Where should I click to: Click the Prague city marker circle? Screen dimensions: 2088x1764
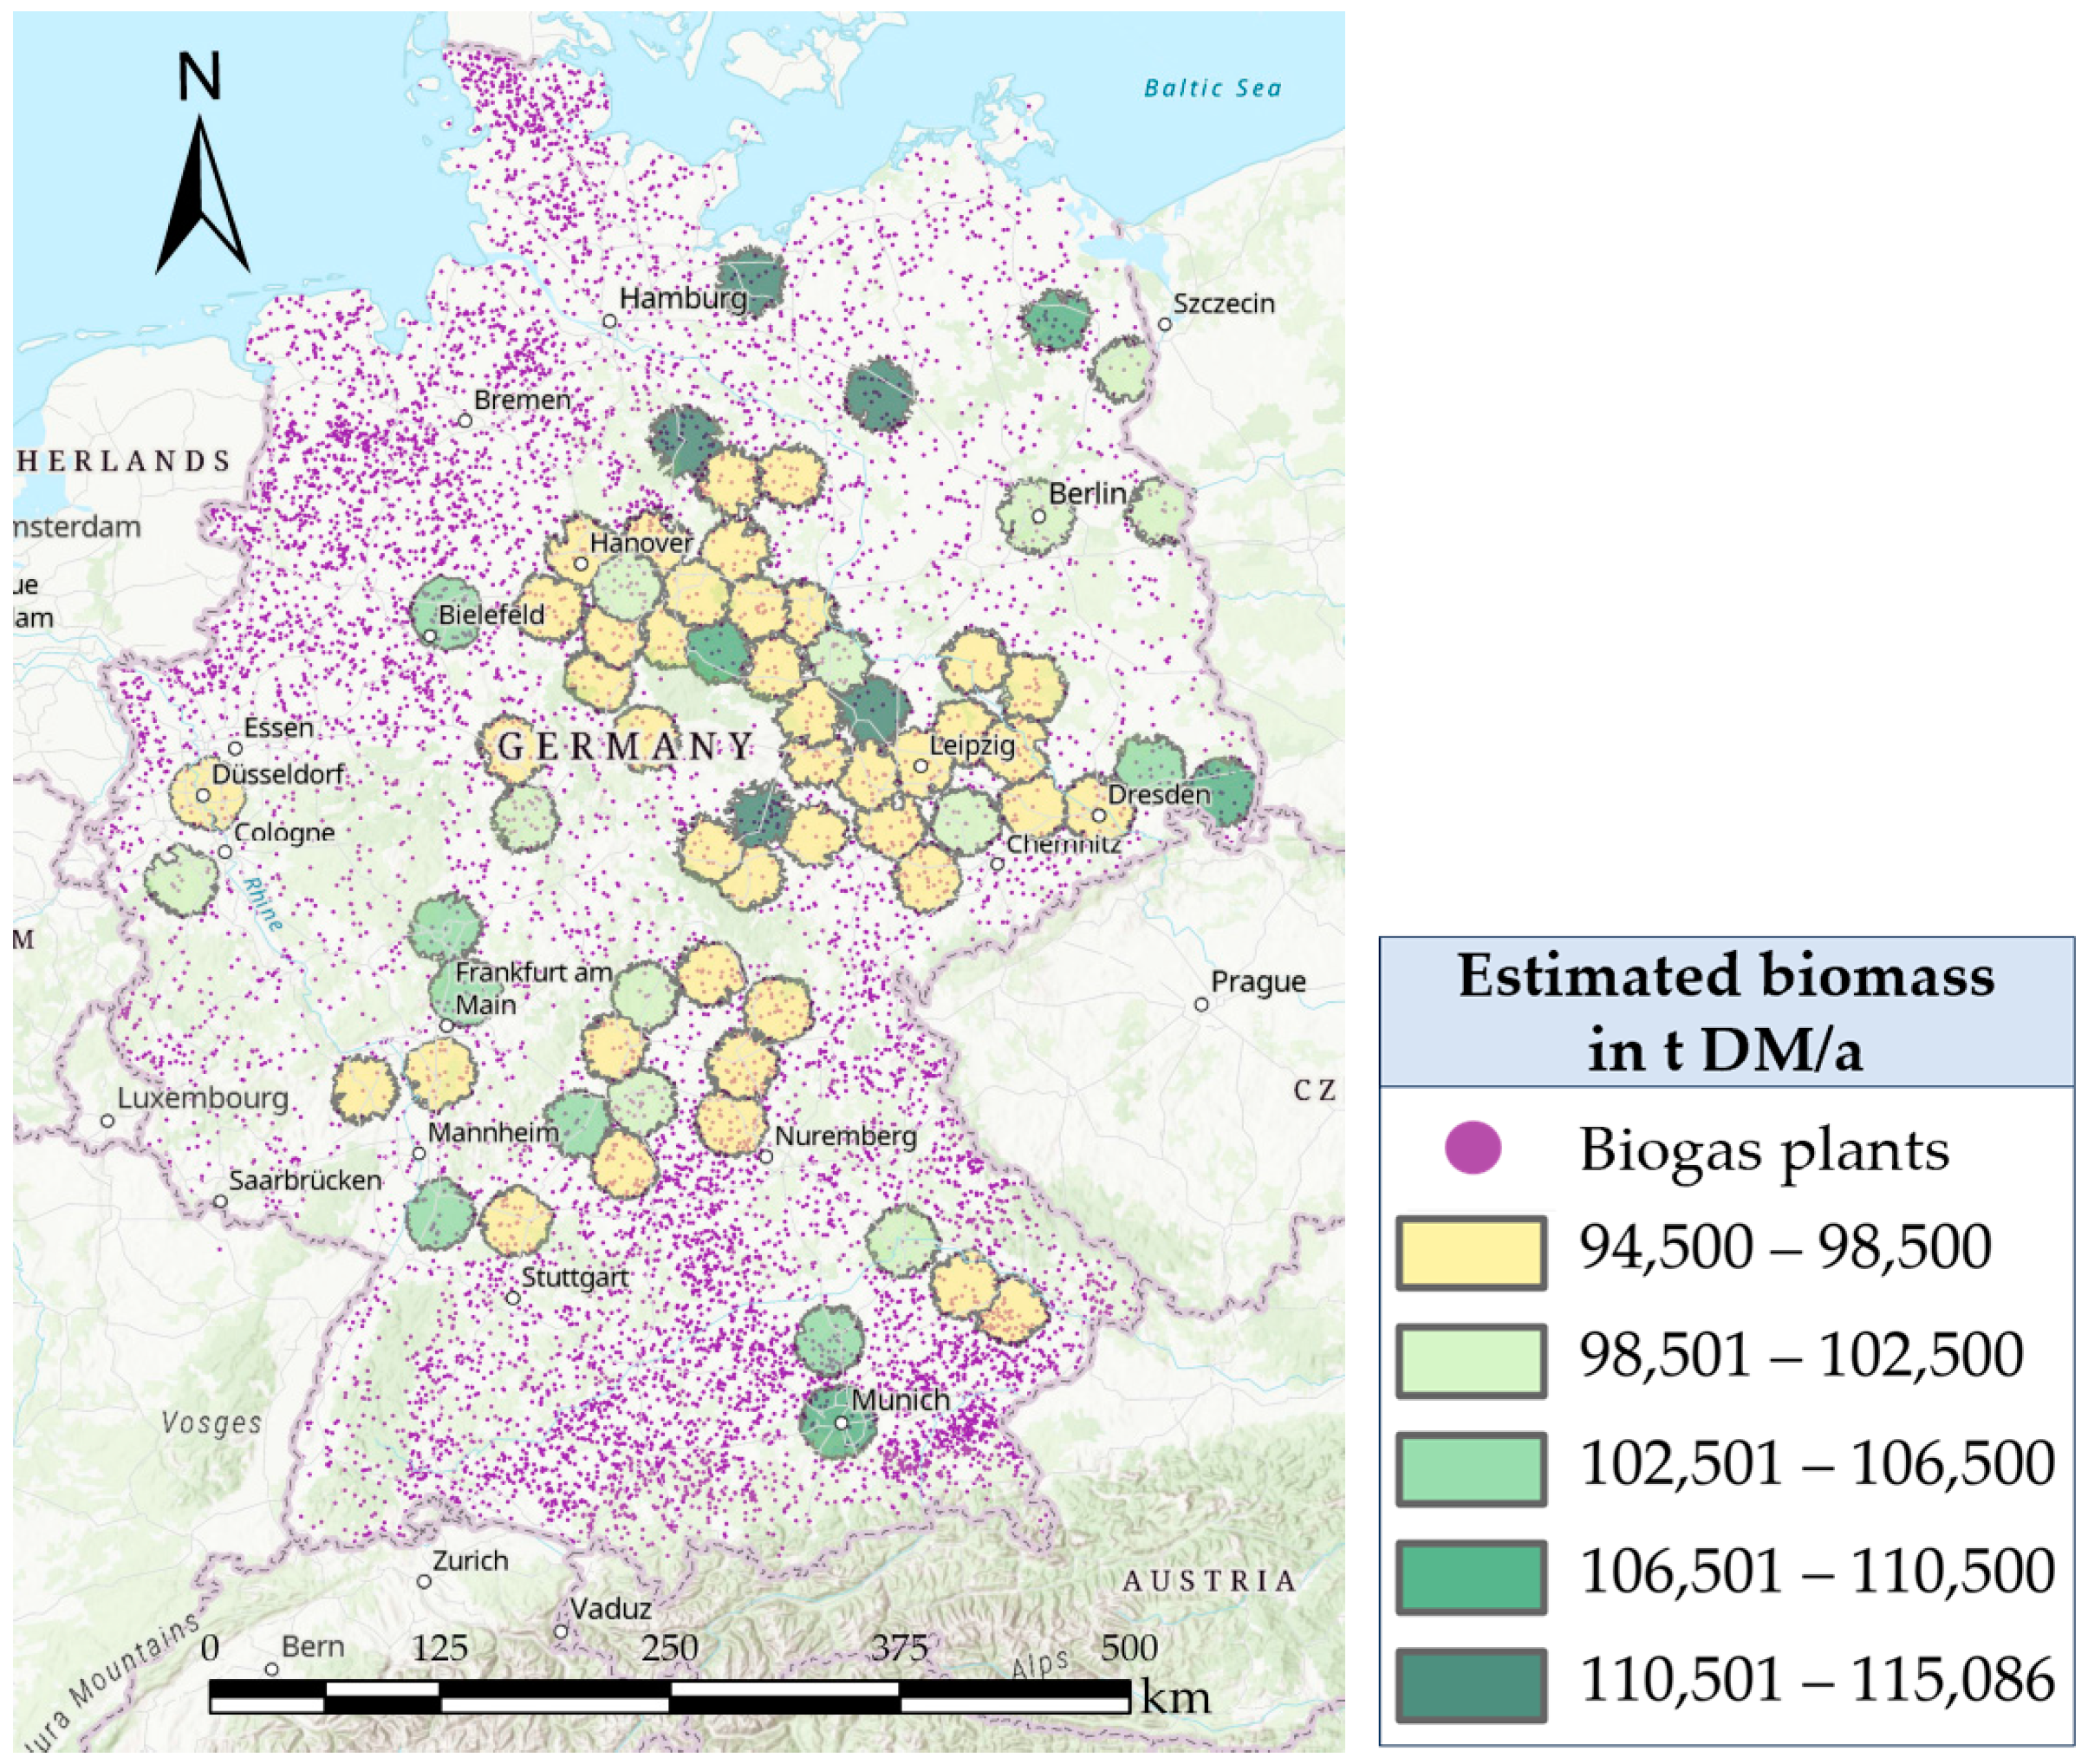click(x=1201, y=1004)
